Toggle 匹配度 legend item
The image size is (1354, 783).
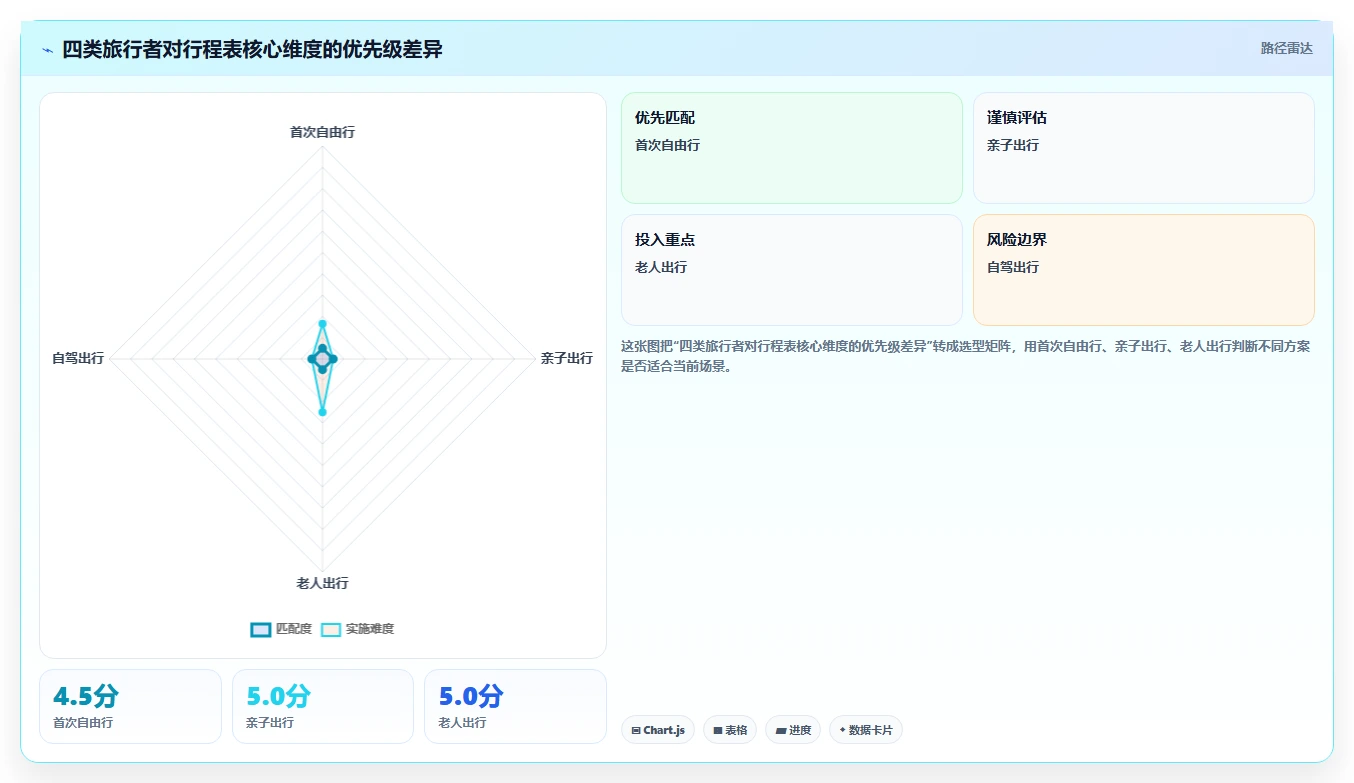281,629
